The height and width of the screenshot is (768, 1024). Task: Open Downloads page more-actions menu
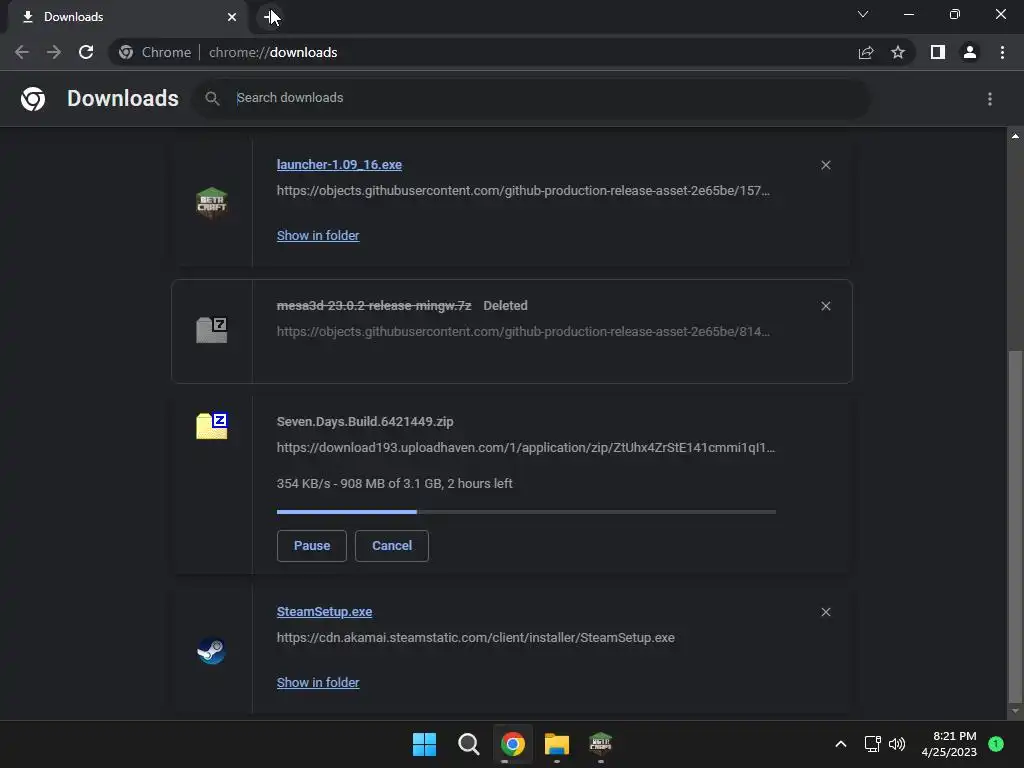(990, 99)
